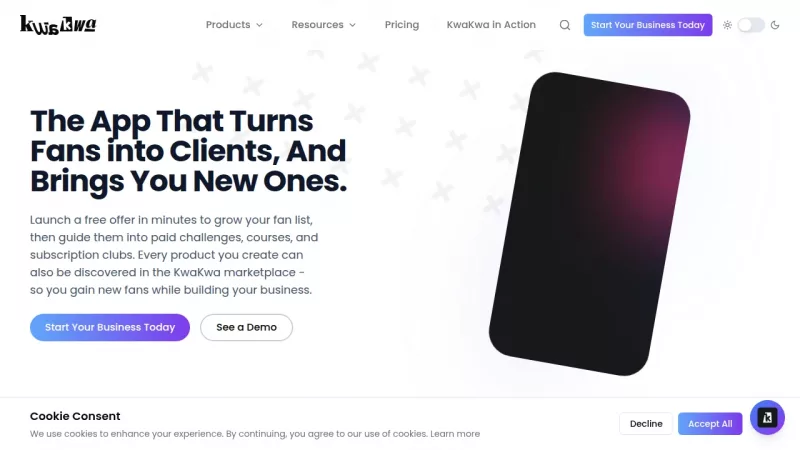Open the Learn more cookie link
Image resolution: width=800 pixels, height=450 pixels.
455,434
